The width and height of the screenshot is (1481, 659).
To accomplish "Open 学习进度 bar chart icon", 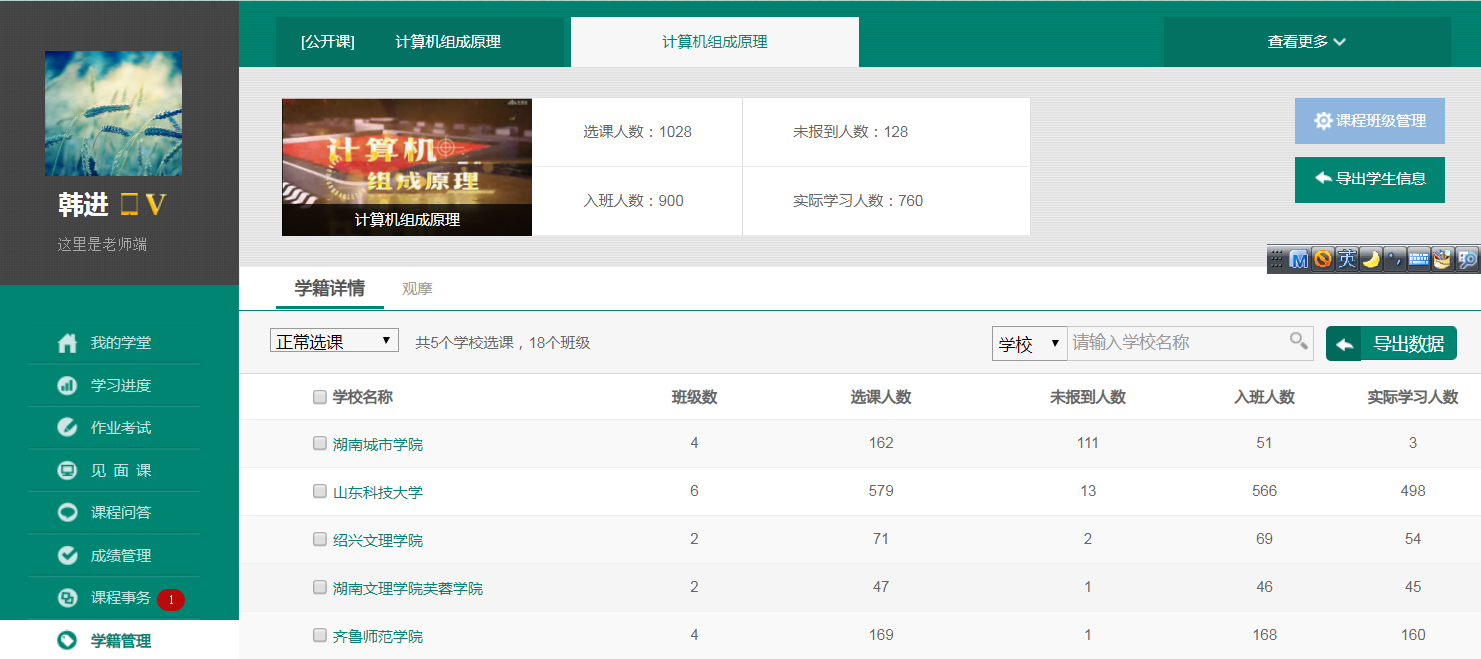I will [67, 385].
